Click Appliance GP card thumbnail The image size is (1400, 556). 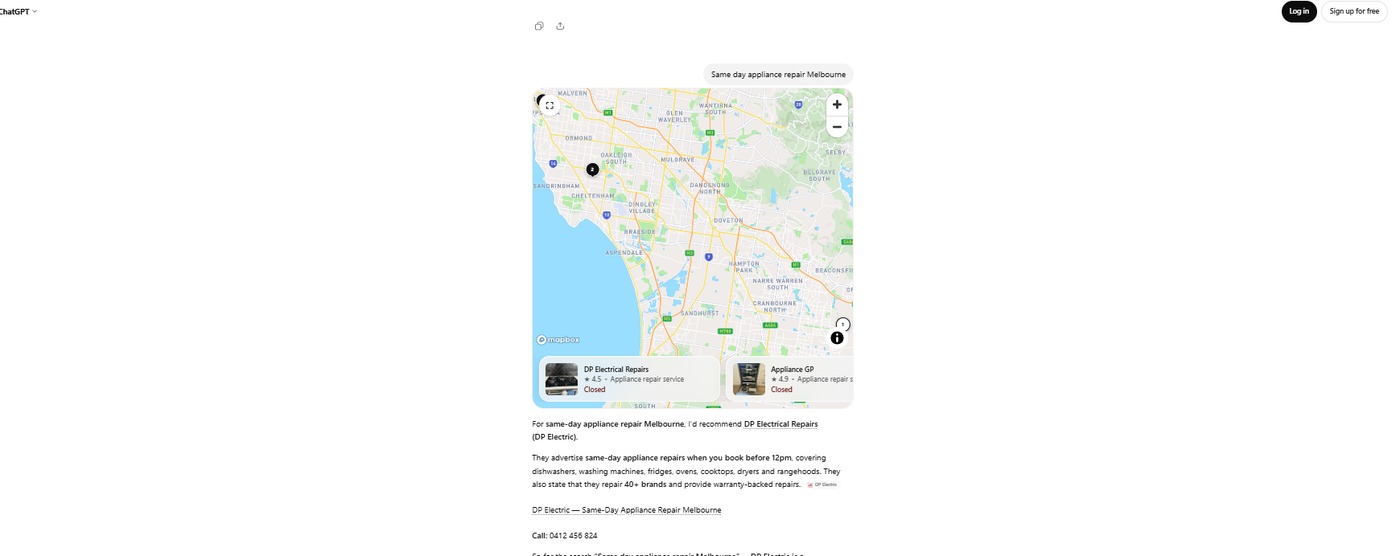point(749,379)
